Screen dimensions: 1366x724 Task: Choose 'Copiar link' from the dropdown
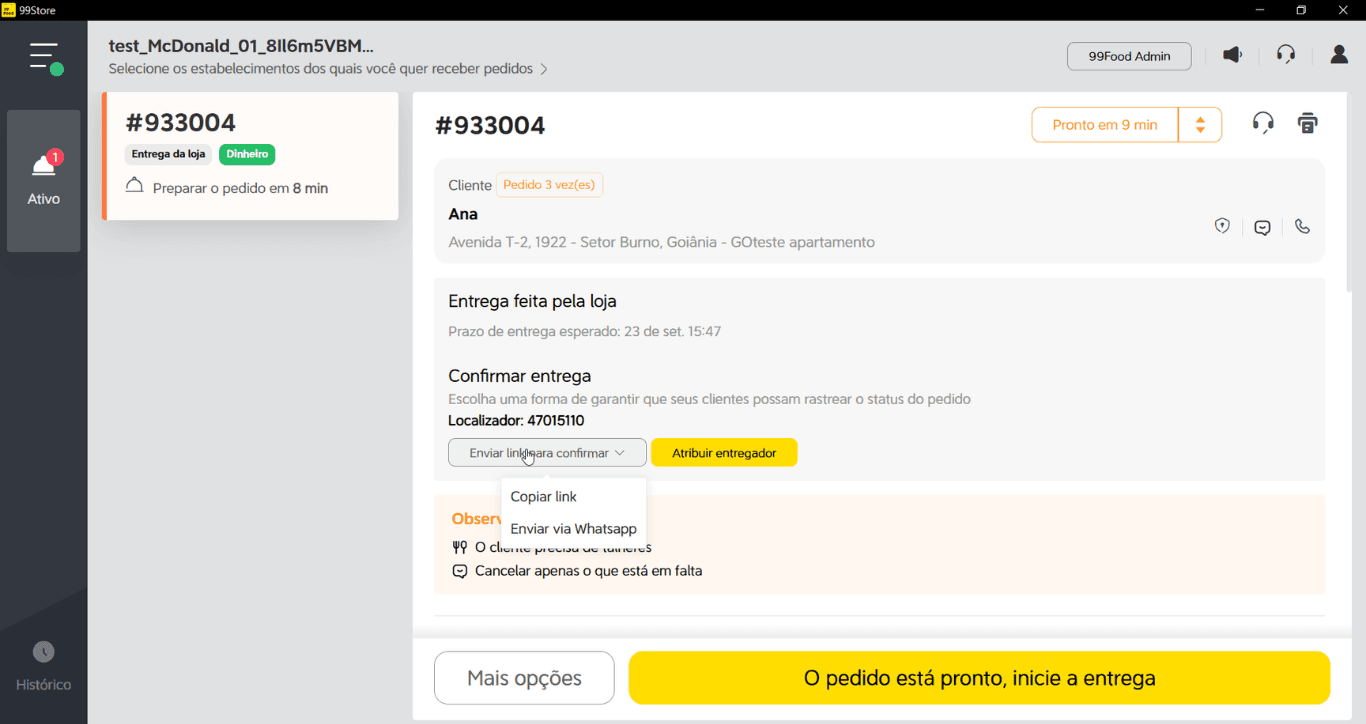point(544,497)
